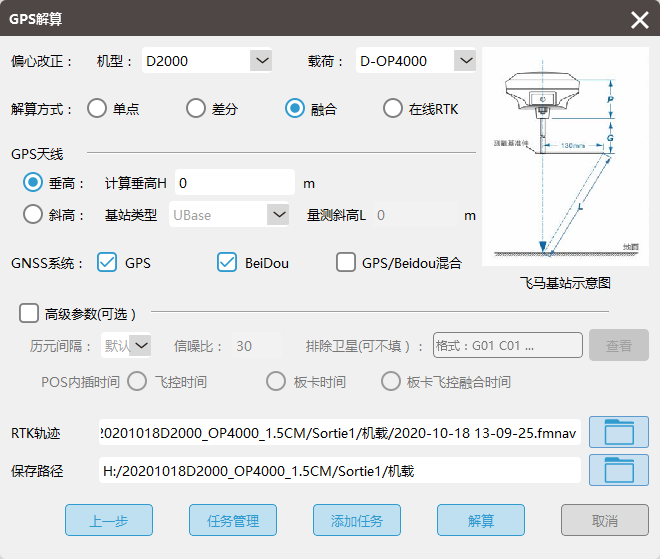Open the 机型 dropdown showing D2000
The image size is (660, 559).
pos(207,61)
